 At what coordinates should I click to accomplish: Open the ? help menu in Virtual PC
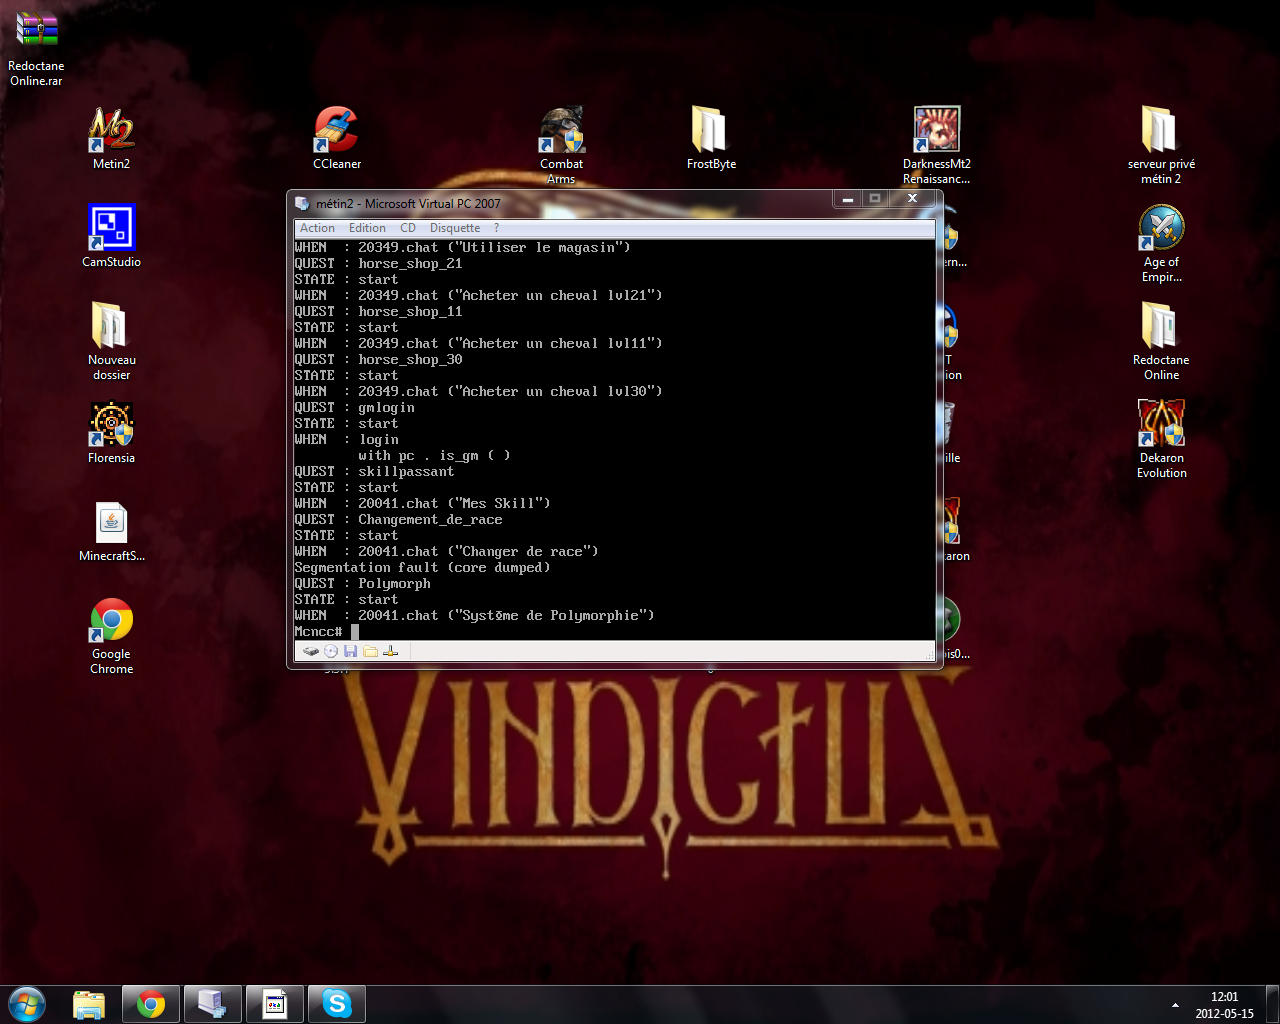click(x=496, y=228)
